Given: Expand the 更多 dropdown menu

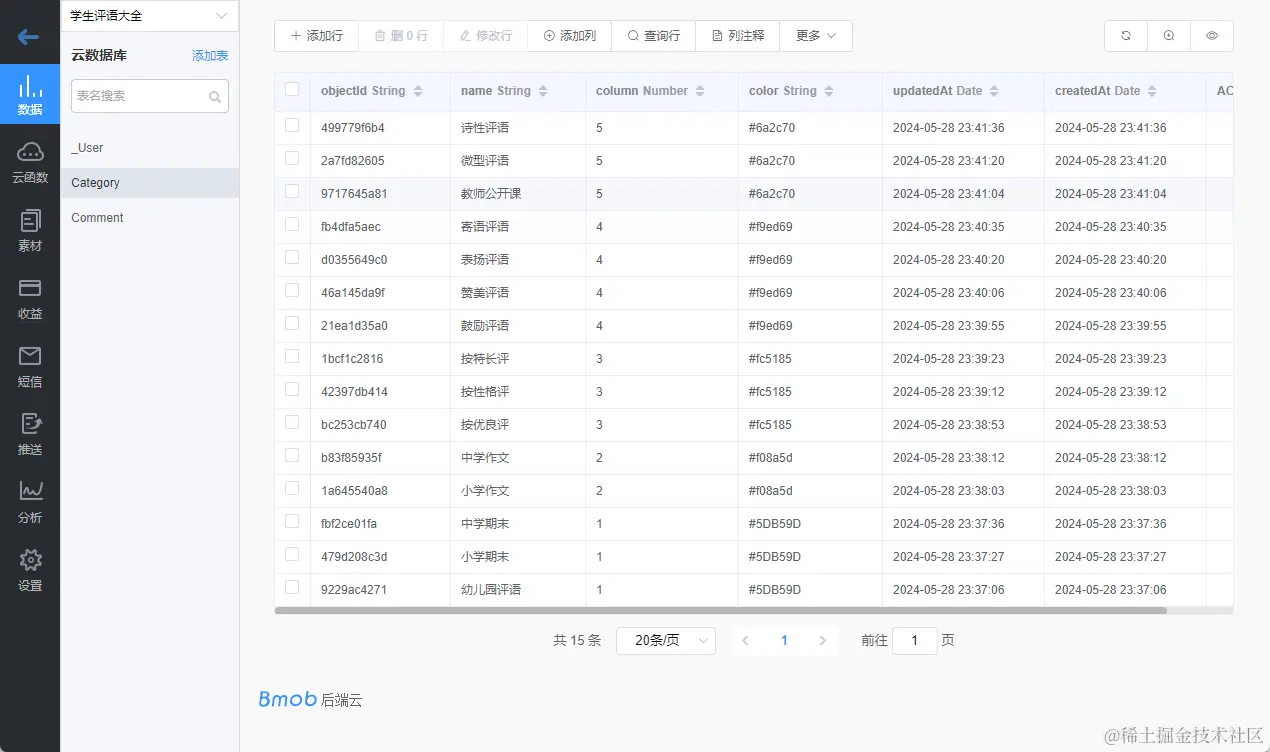Looking at the screenshot, I should coord(816,35).
